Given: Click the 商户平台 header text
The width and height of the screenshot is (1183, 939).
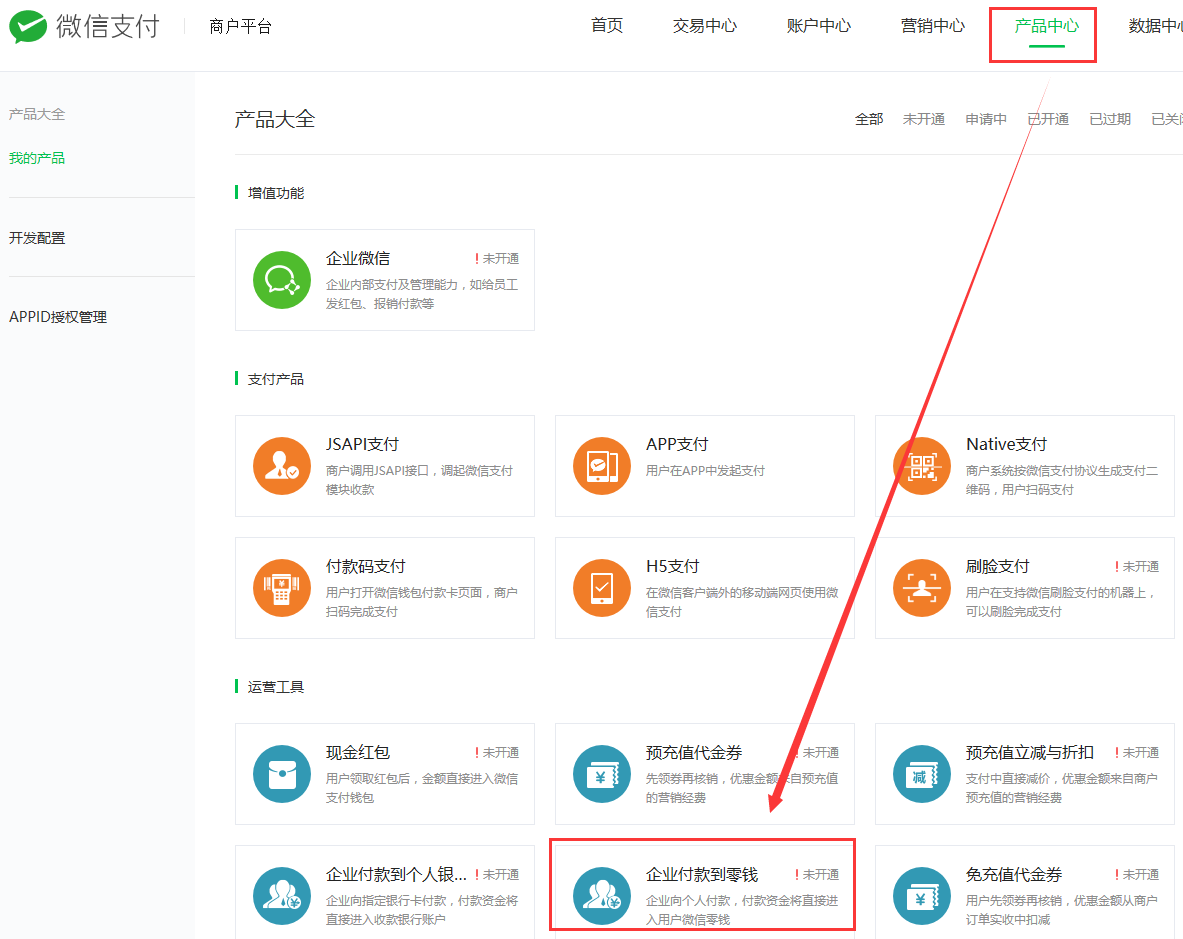Looking at the screenshot, I should pos(240,27).
